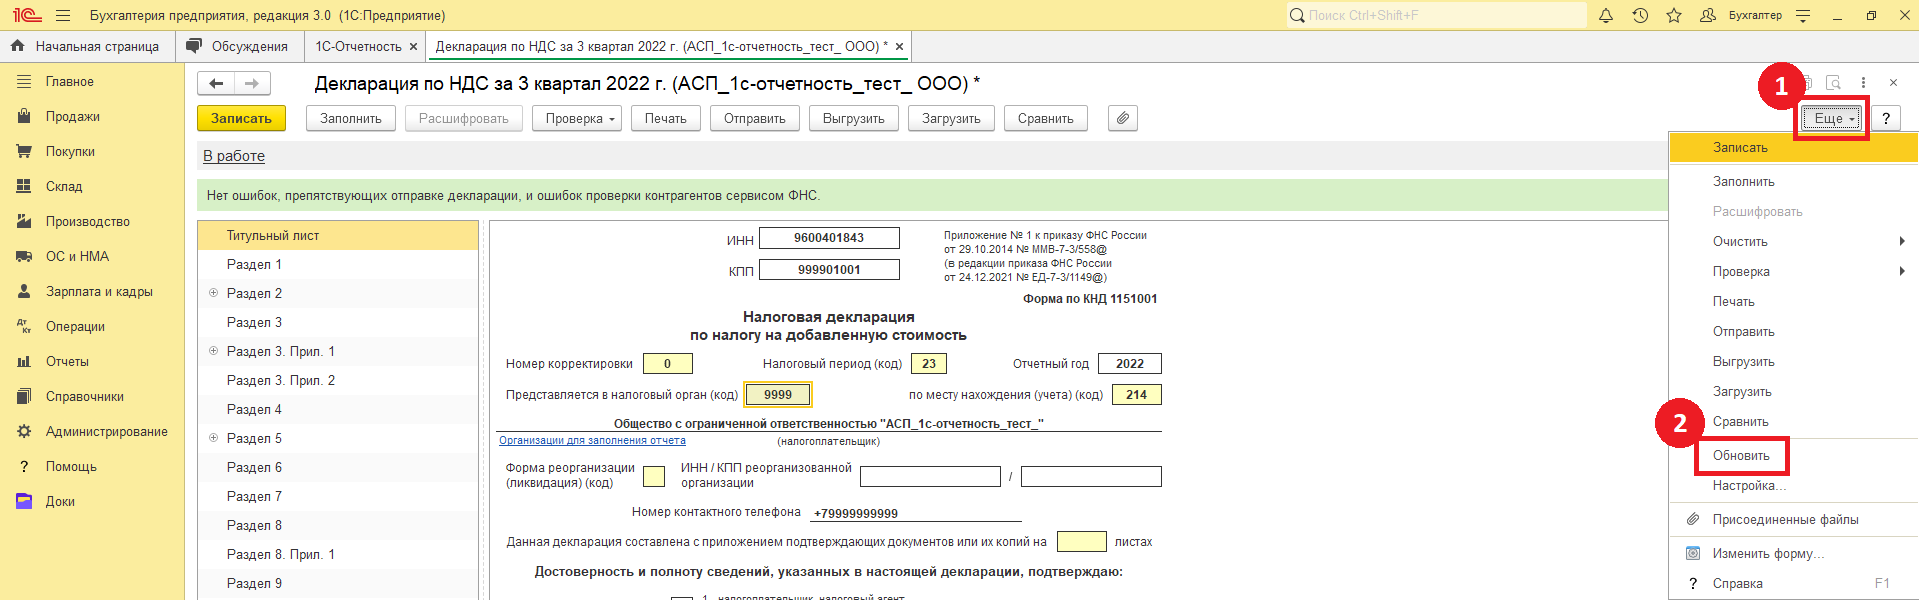Click the yellow Записать toolbar button
The image size is (1919, 600).
point(241,118)
